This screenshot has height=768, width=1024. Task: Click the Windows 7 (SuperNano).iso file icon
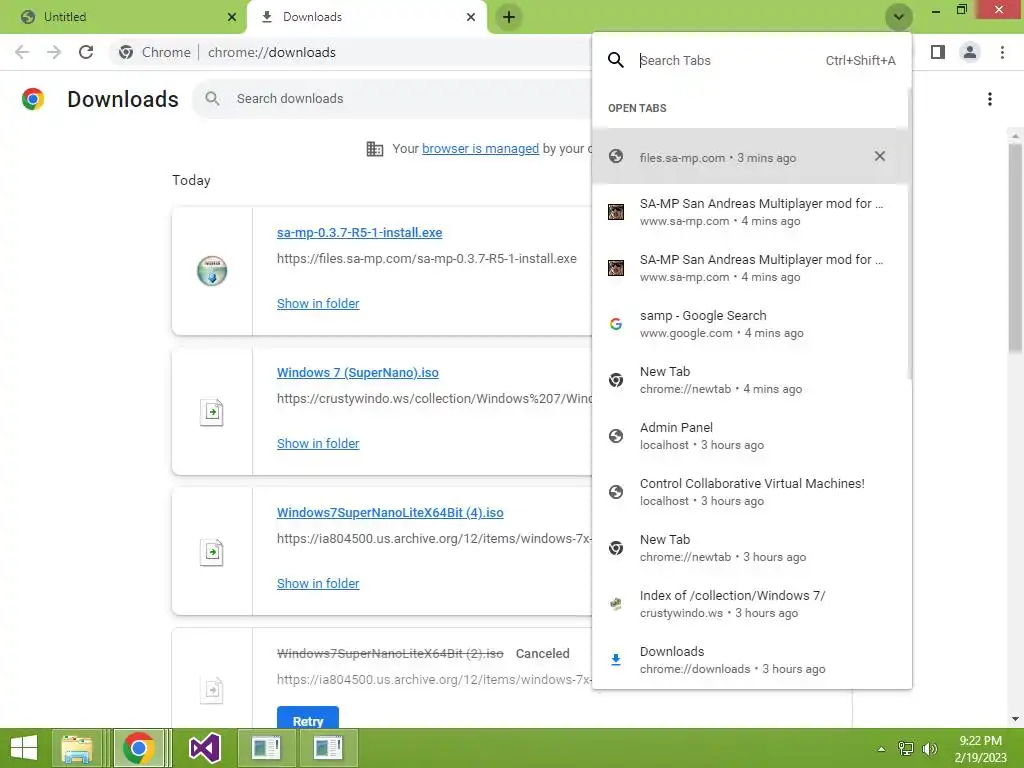(212, 412)
